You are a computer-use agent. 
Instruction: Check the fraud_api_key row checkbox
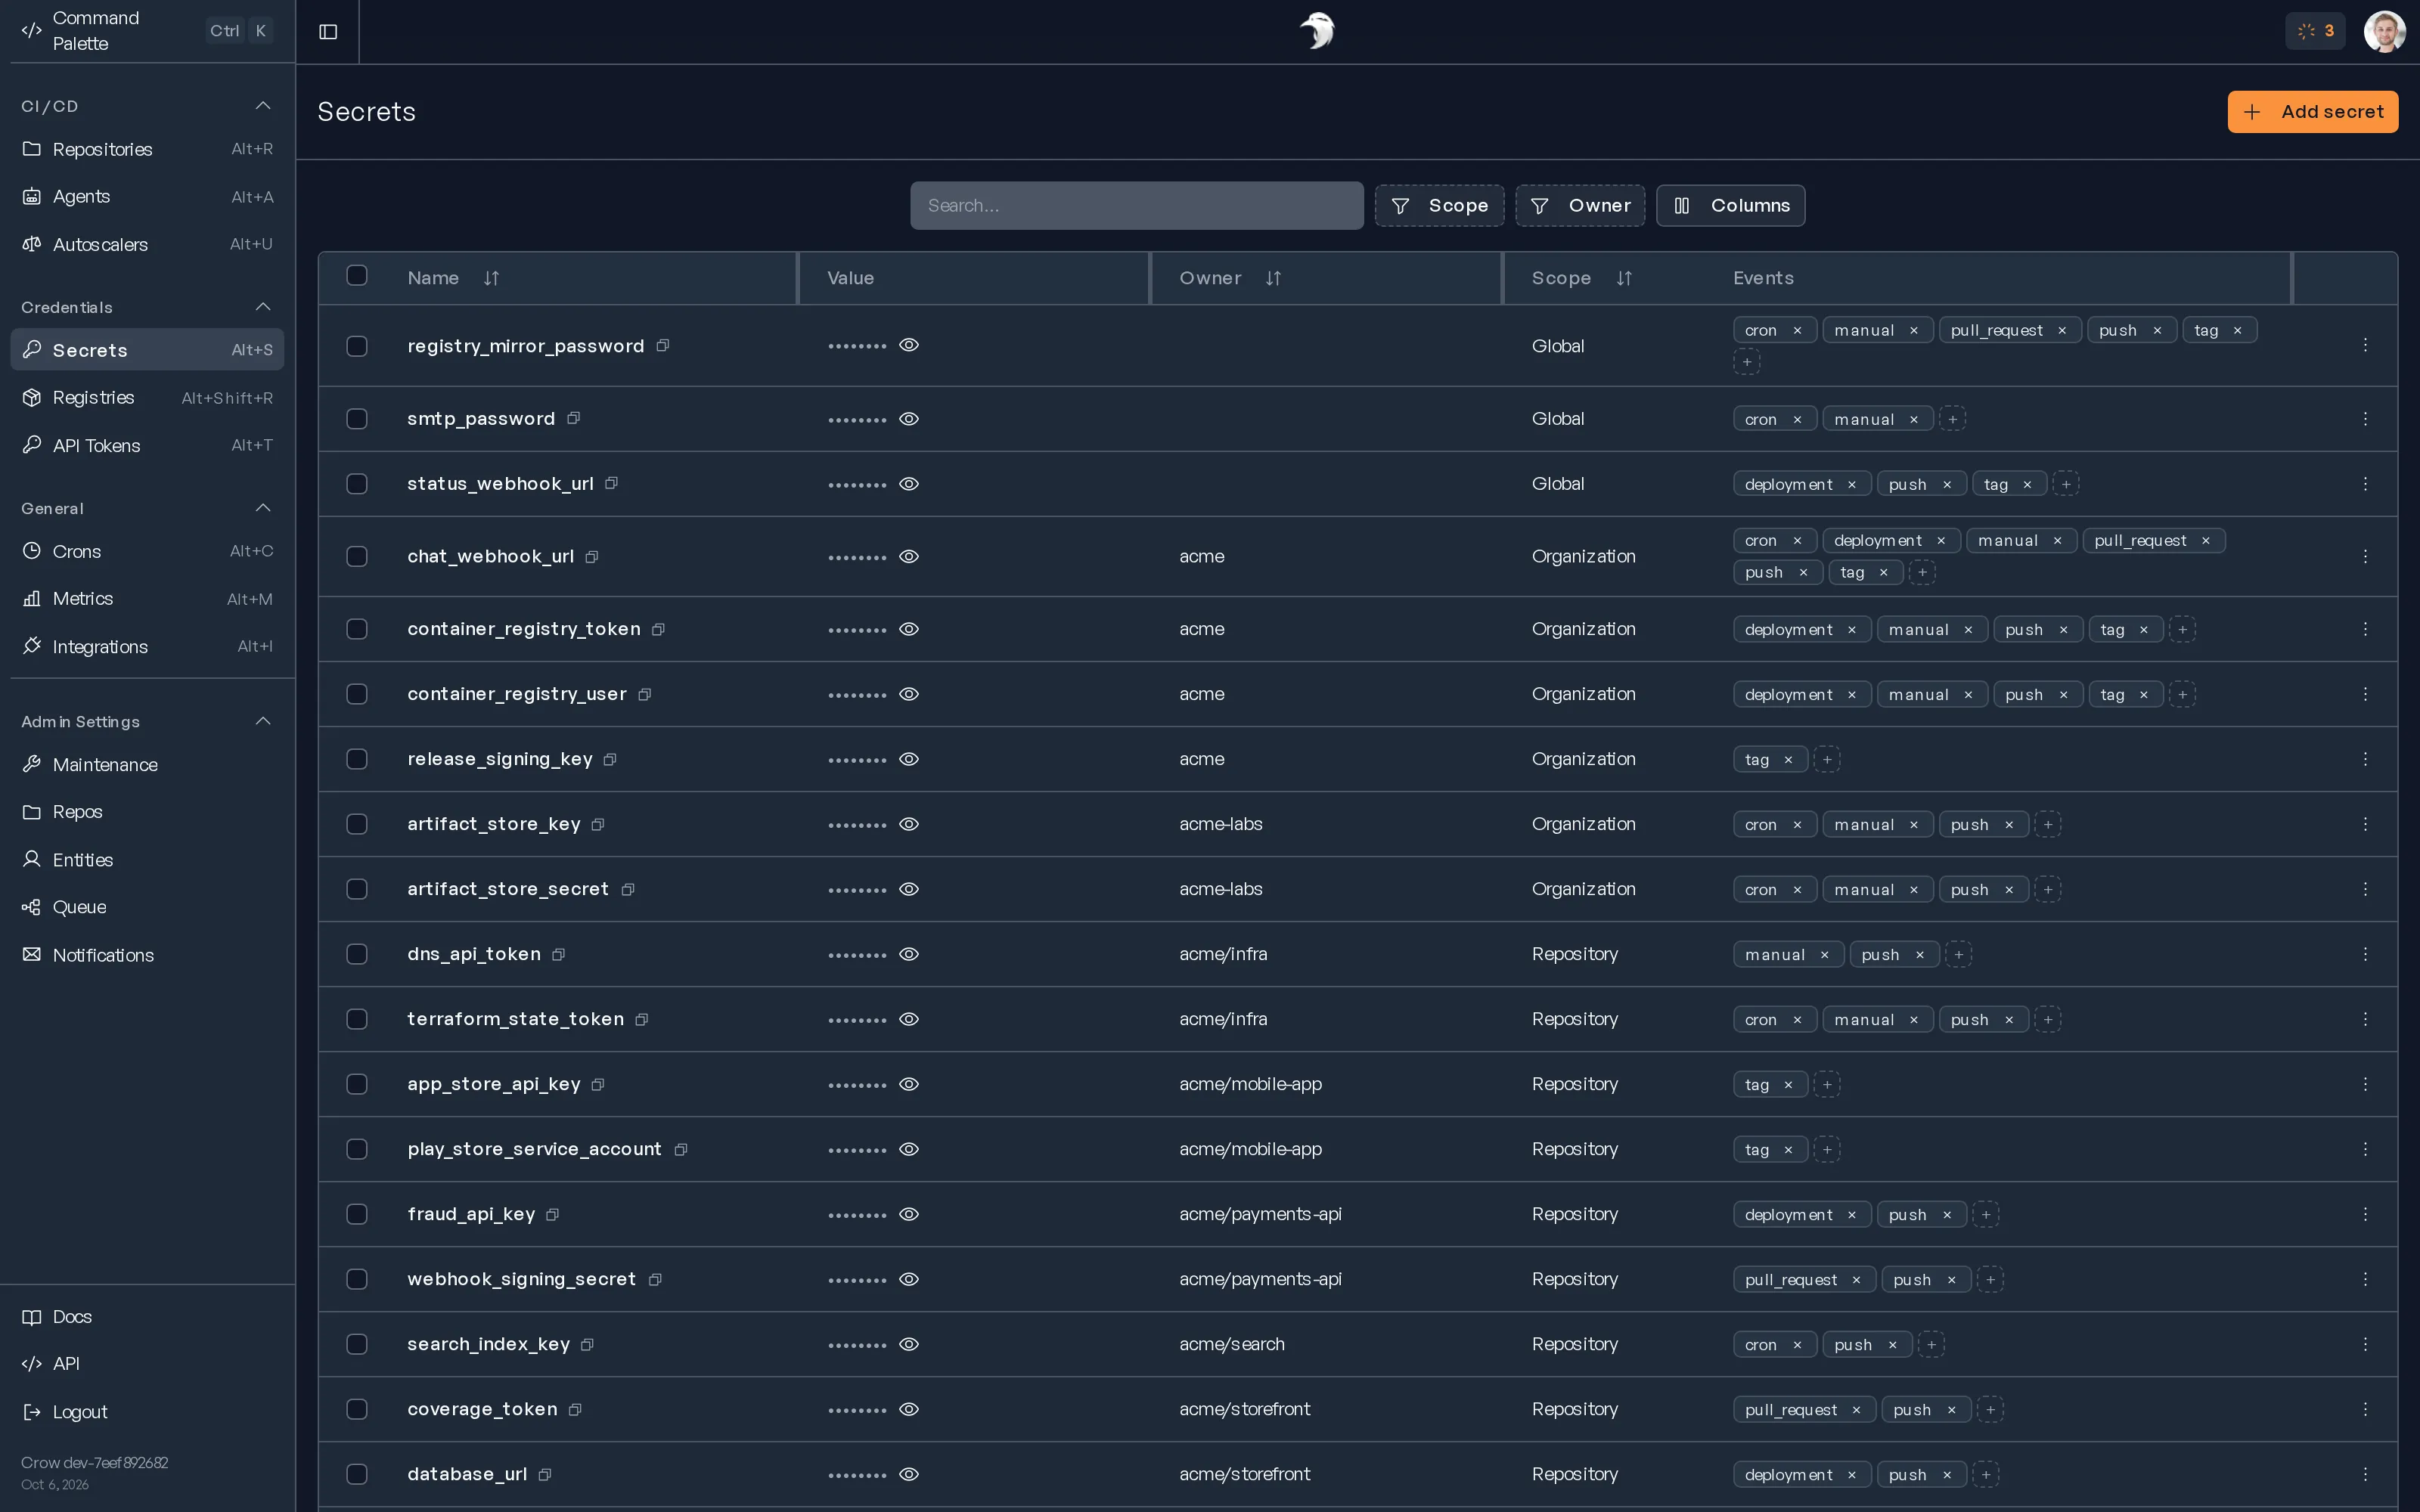click(x=357, y=1214)
